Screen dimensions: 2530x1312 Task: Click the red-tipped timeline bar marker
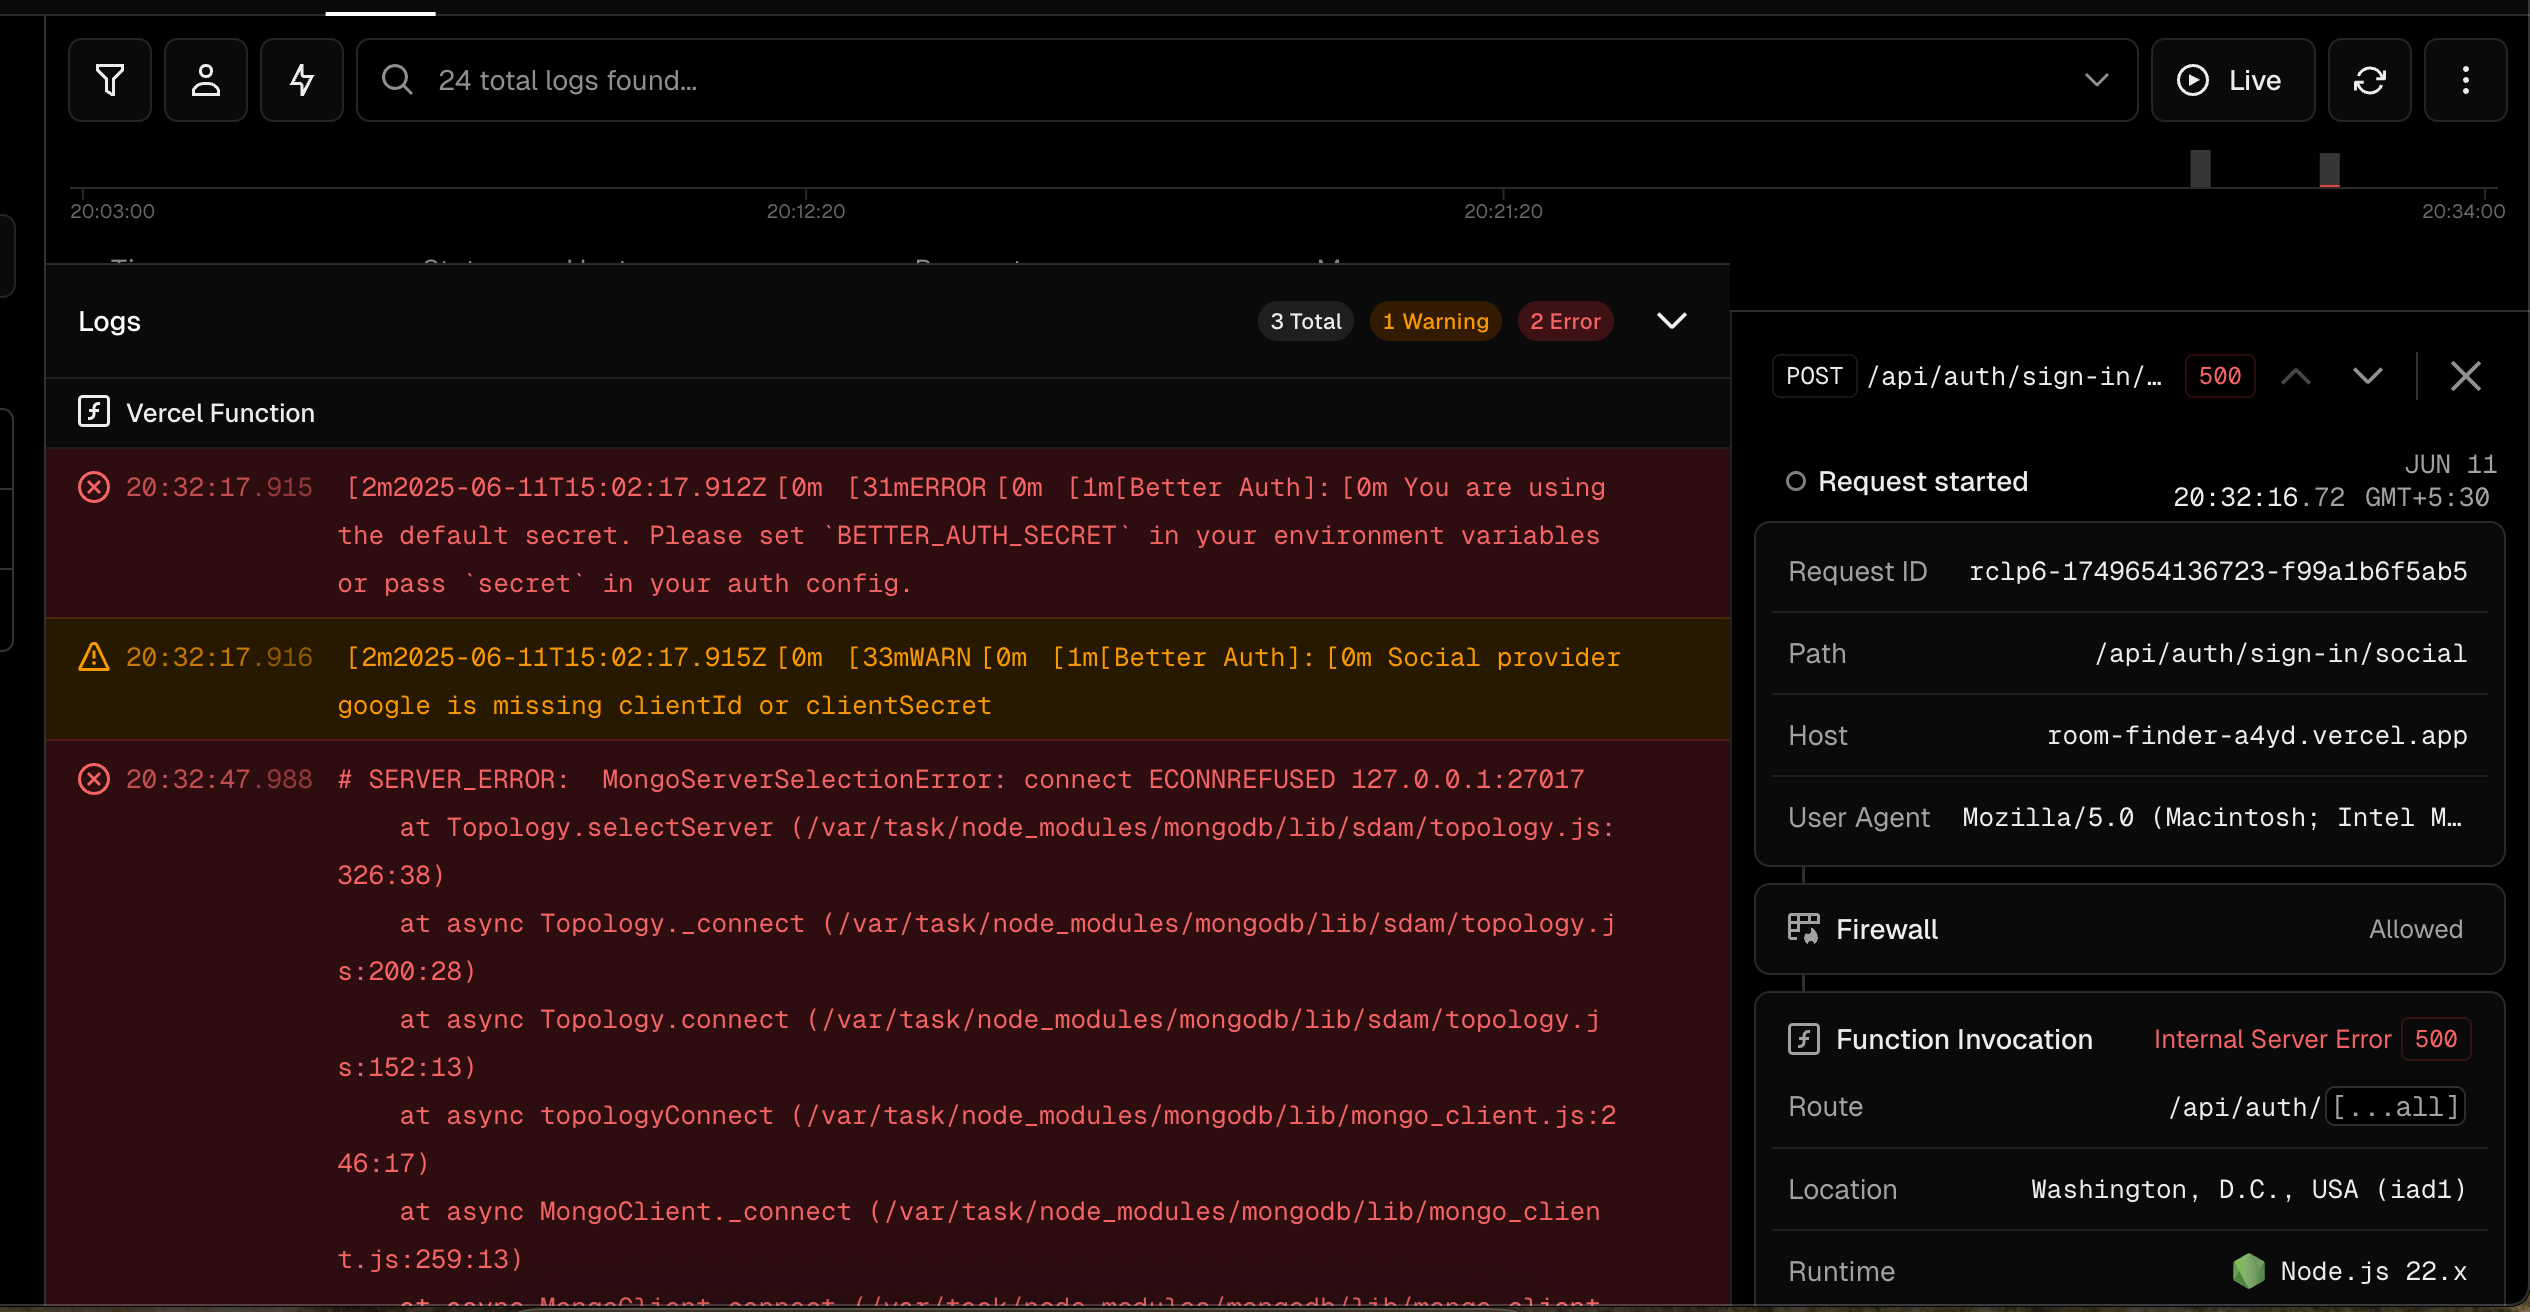2330,170
